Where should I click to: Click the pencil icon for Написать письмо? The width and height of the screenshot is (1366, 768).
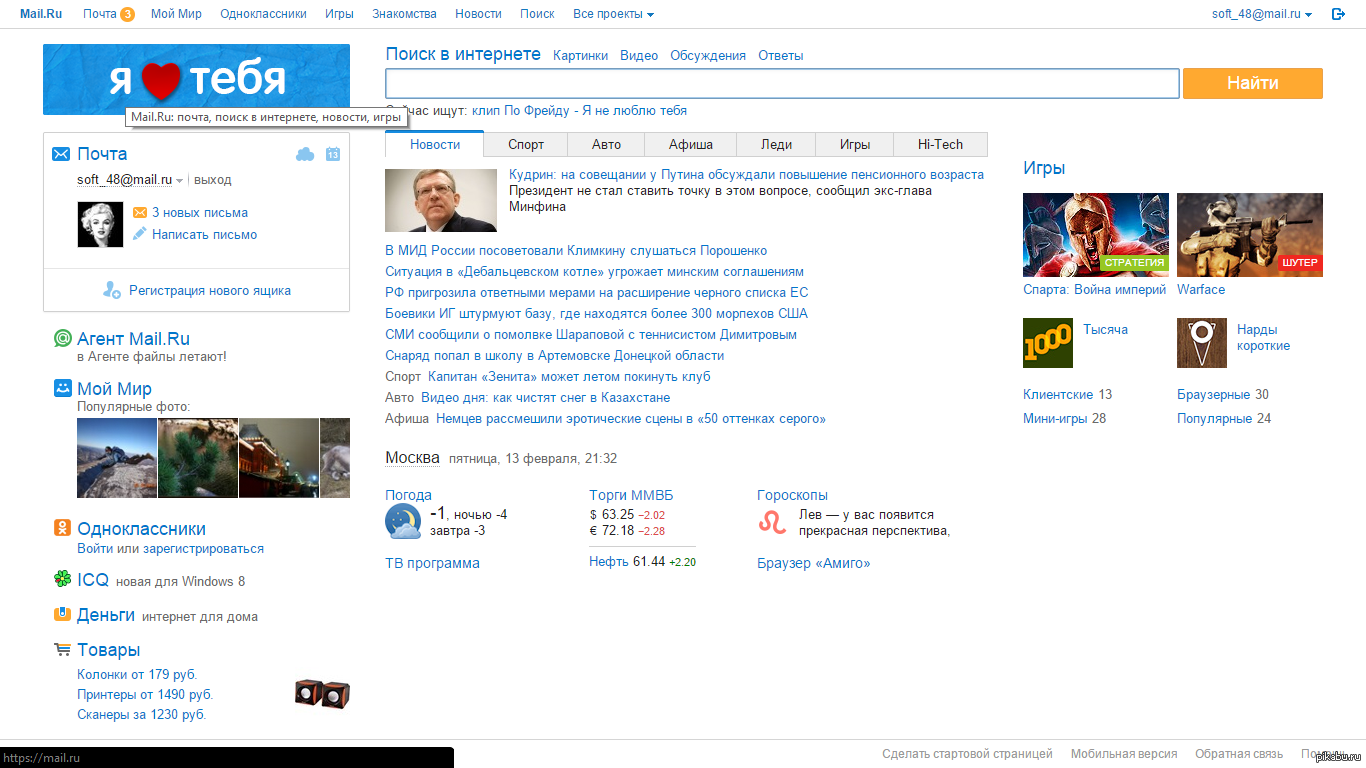(140, 234)
